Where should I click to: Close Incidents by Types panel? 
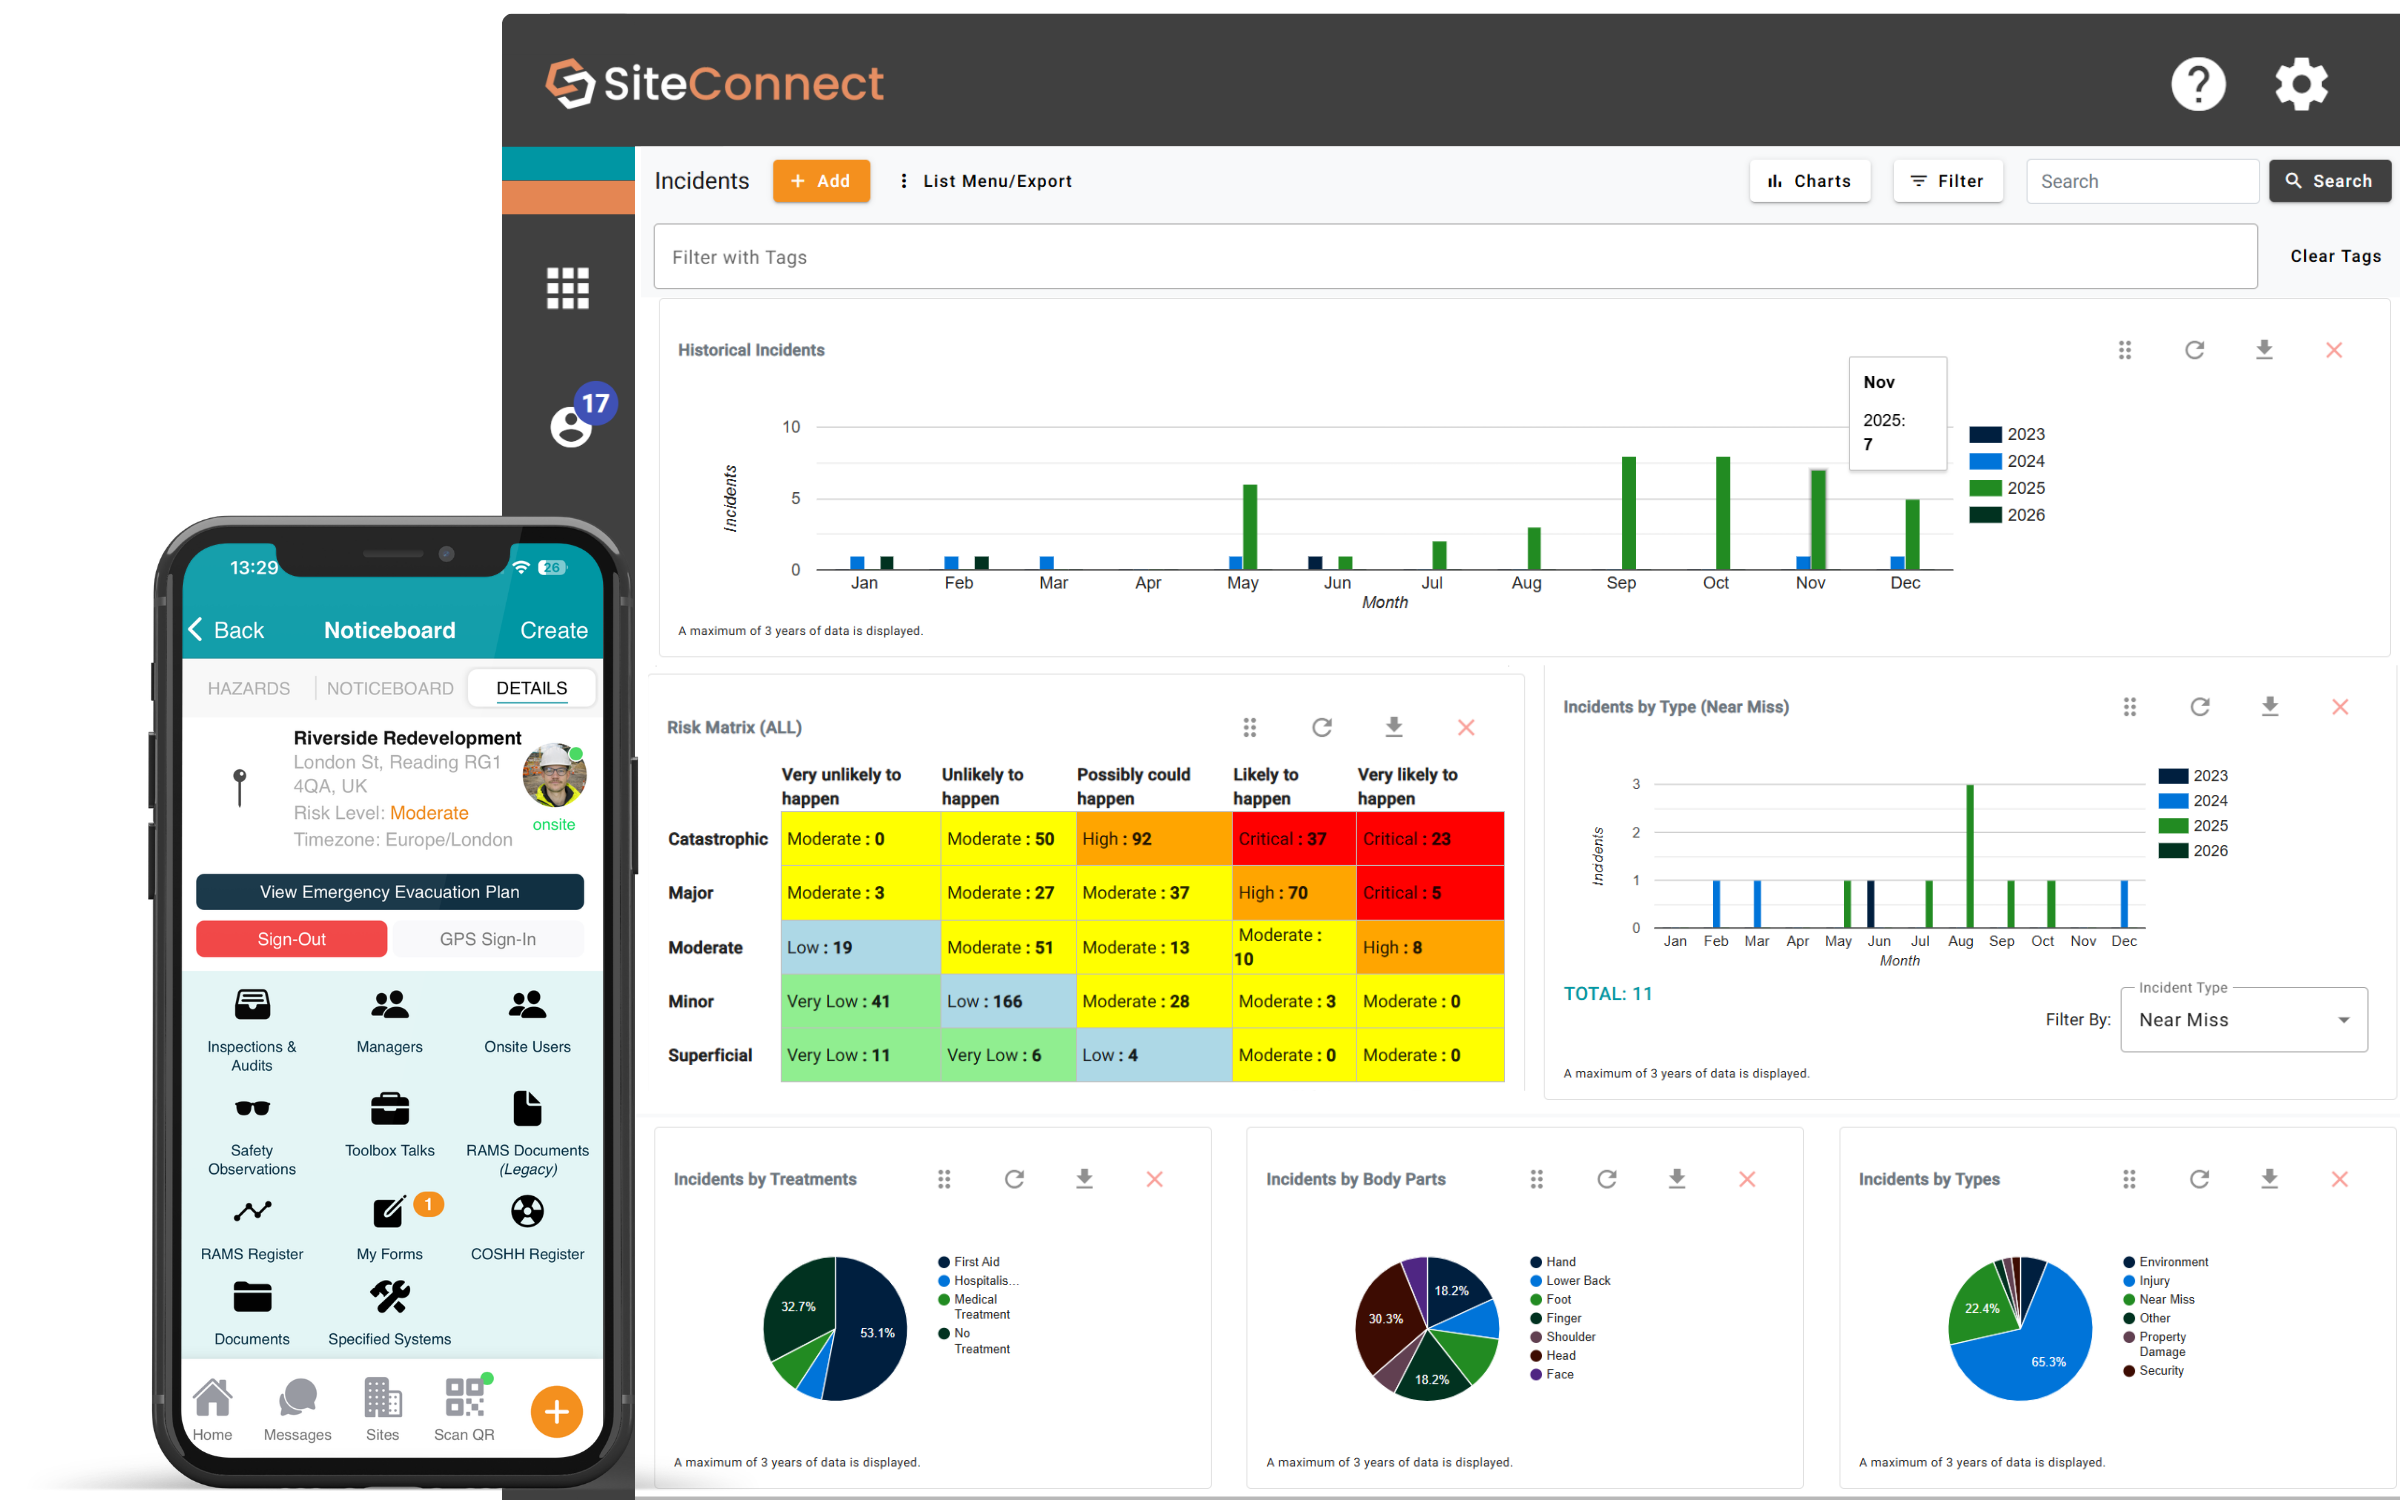click(x=2339, y=1179)
